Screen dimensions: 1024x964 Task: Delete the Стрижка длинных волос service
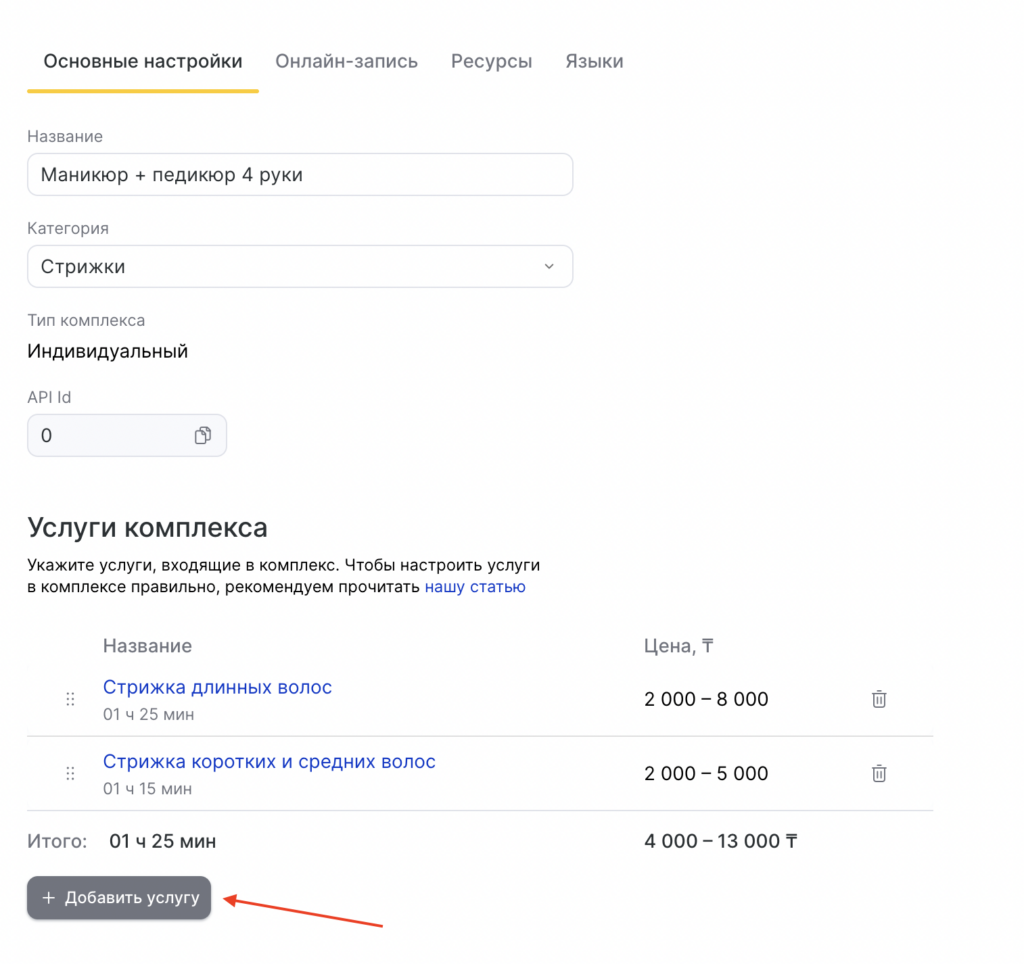[878, 699]
